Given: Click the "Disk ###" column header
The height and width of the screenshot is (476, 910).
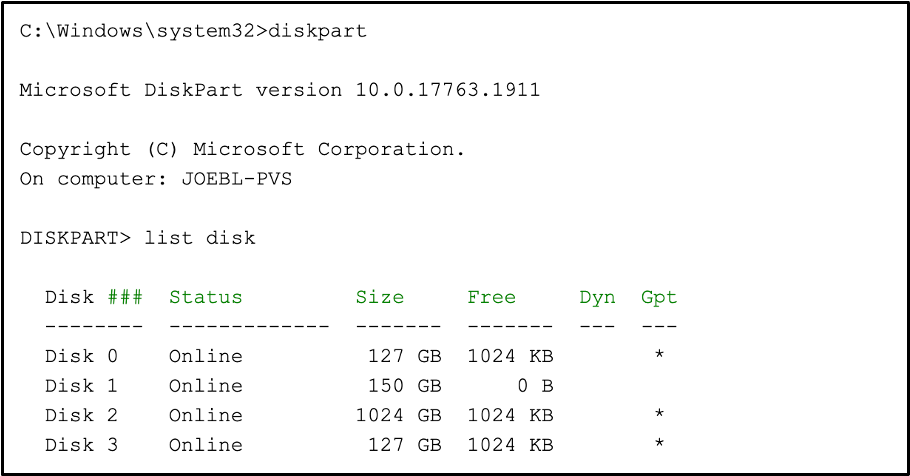Looking at the screenshot, I should click(x=94, y=297).
